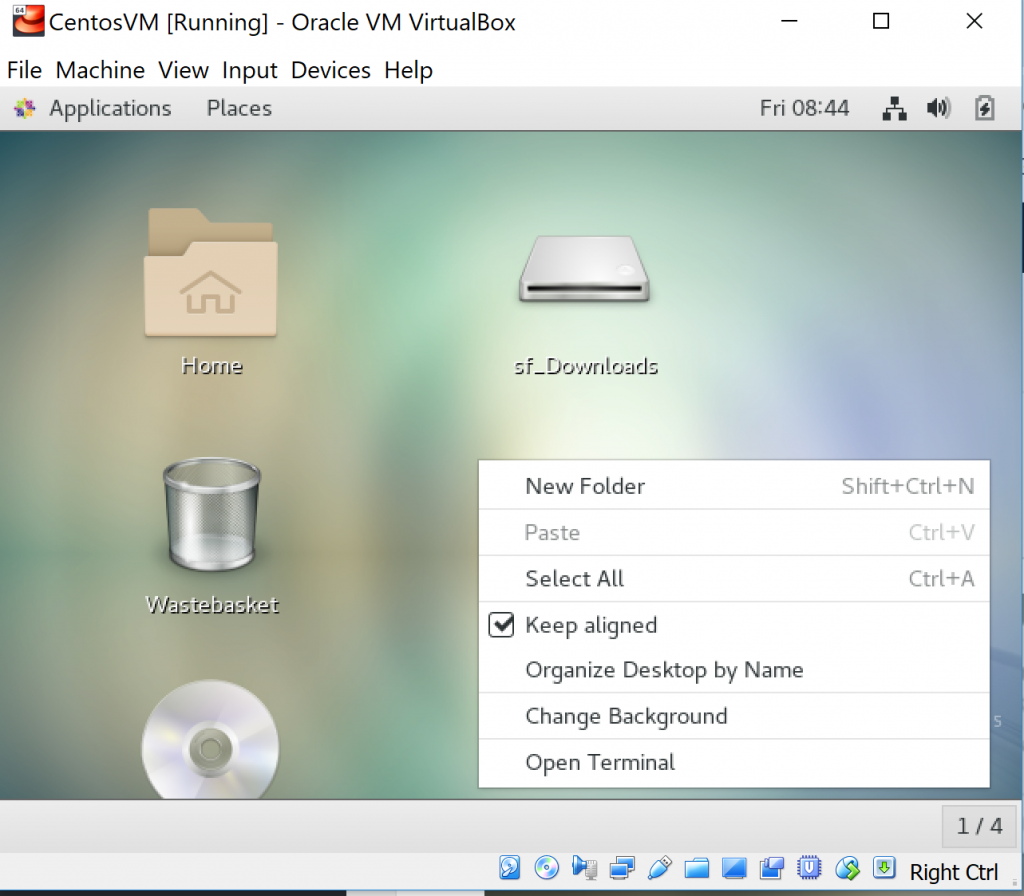
Task: Click the USB devices status icon
Action: (x=660, y=868)
